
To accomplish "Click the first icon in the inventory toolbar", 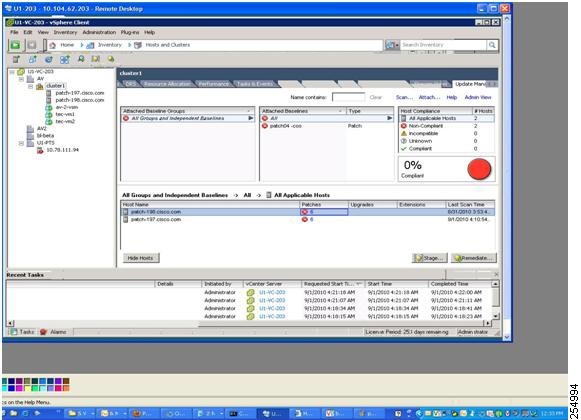I will [x=16, y=59].
